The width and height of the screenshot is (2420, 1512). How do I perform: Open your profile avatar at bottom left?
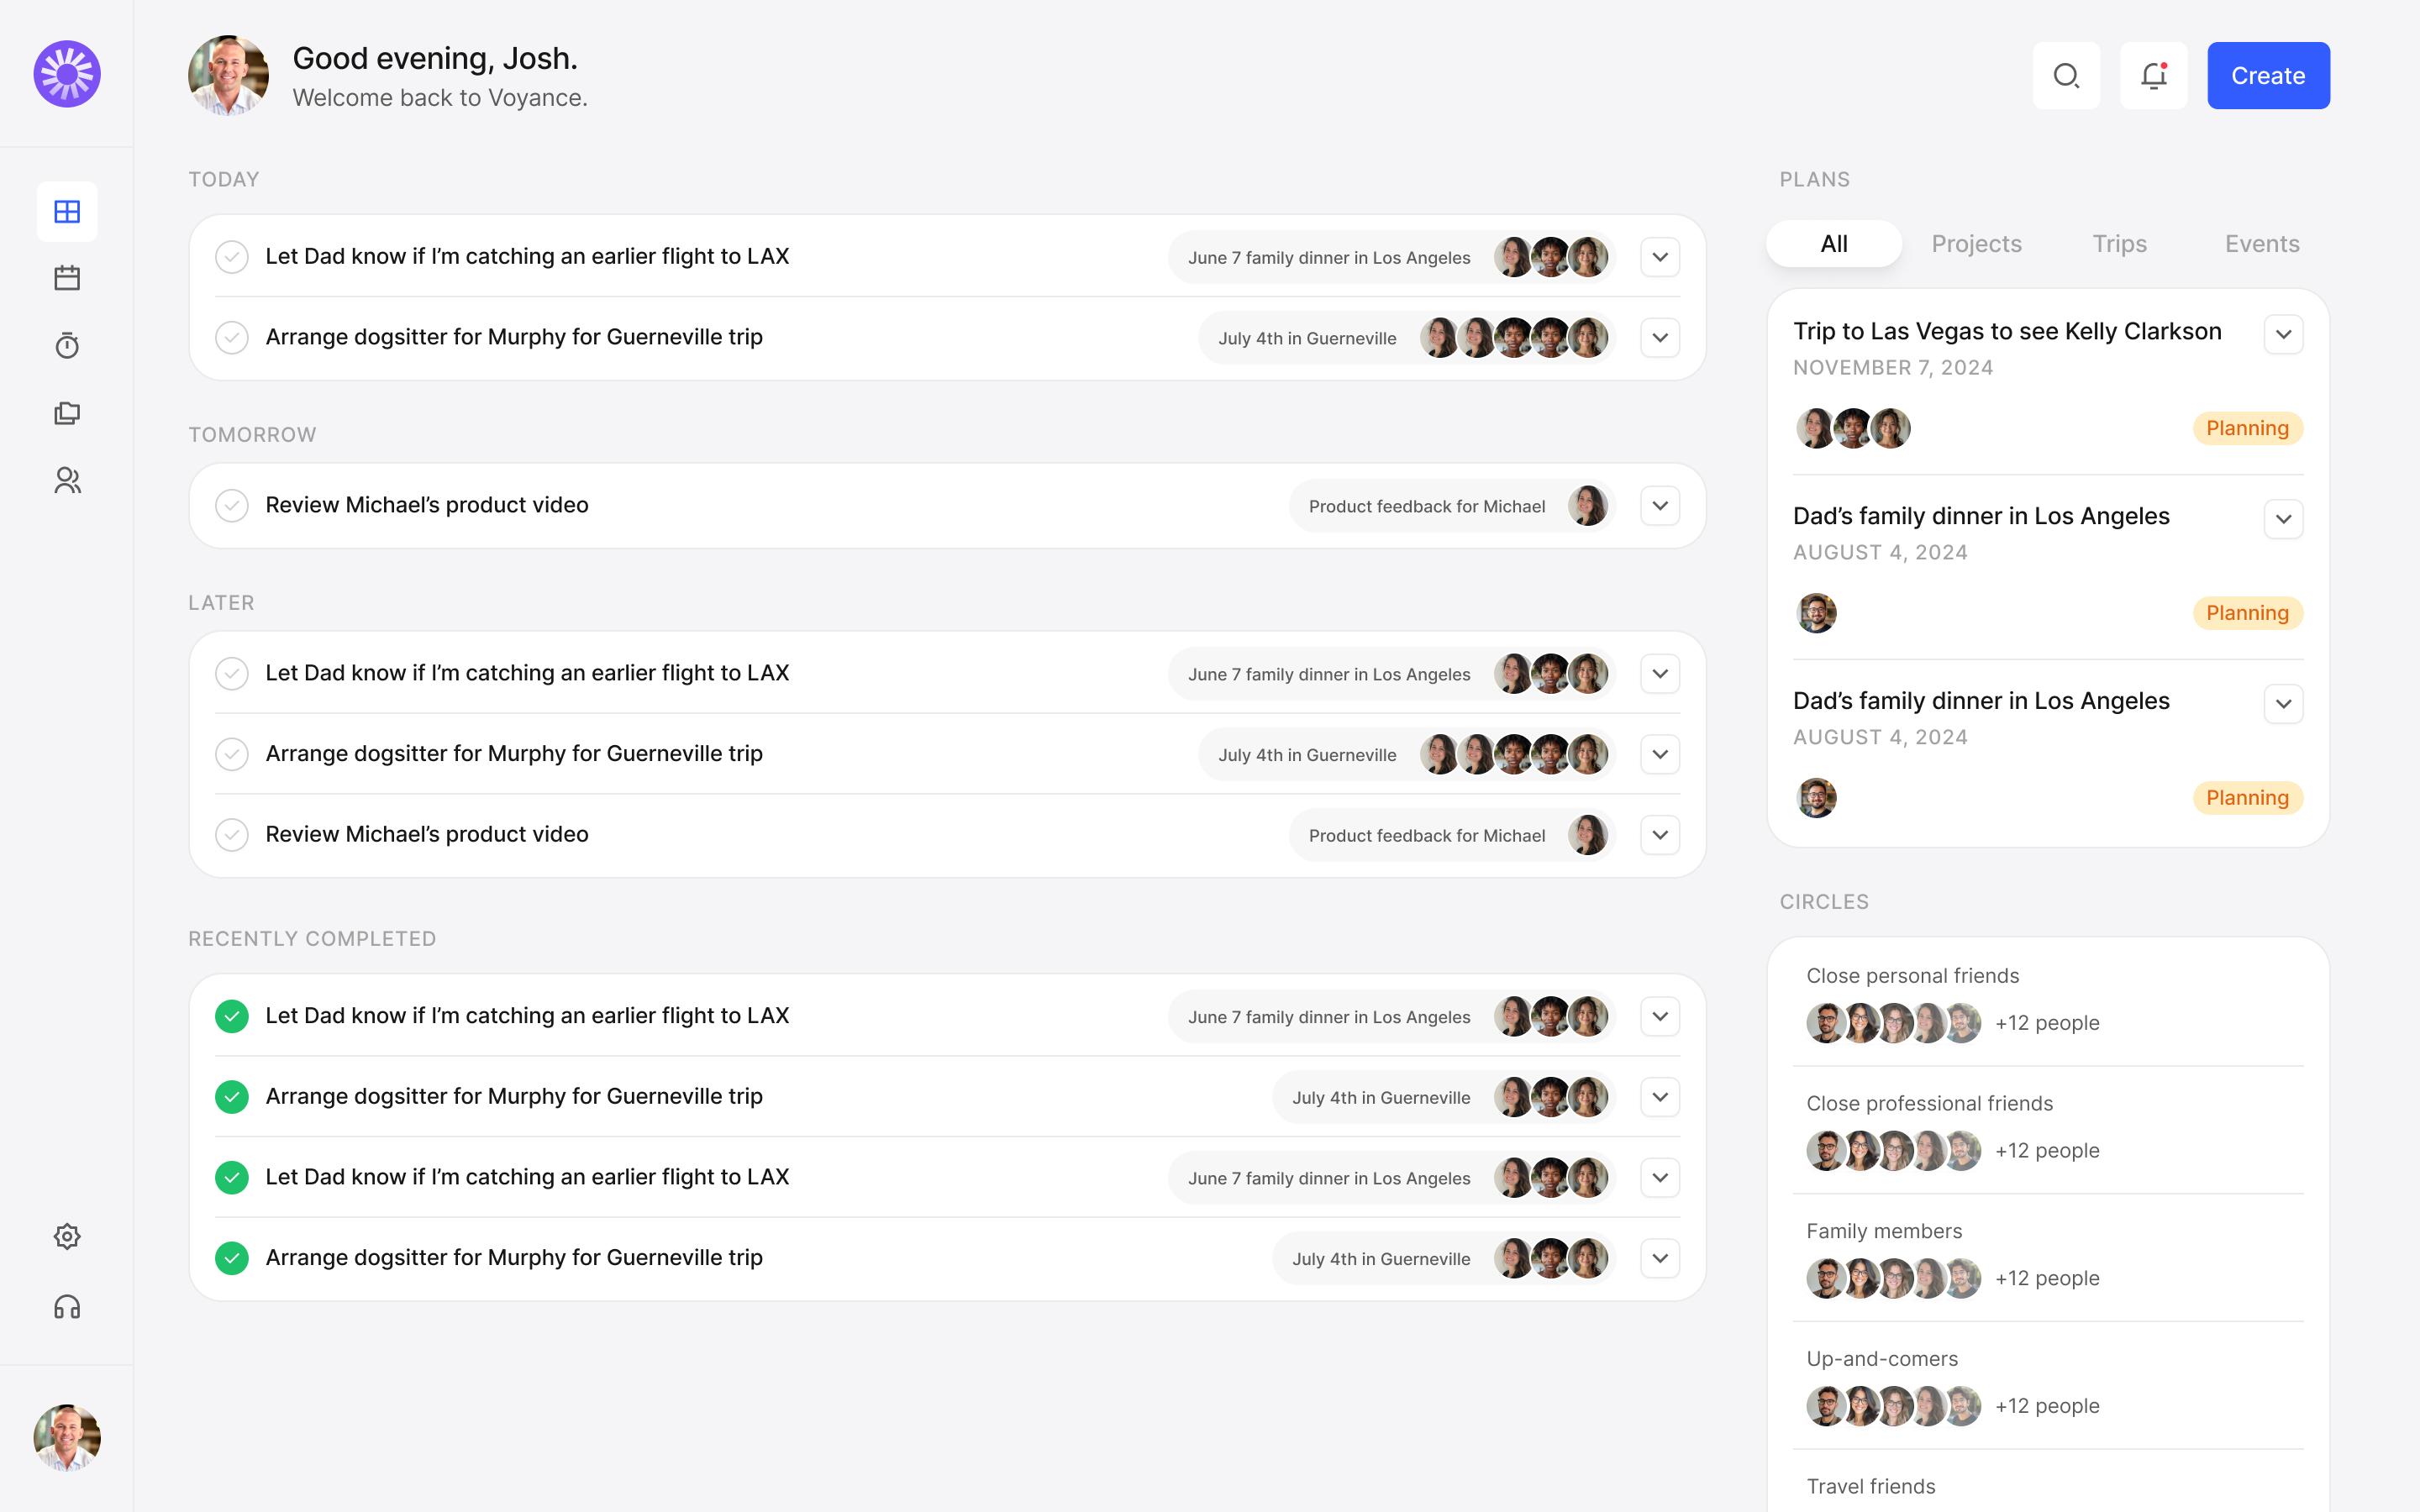pos(66,1437)
